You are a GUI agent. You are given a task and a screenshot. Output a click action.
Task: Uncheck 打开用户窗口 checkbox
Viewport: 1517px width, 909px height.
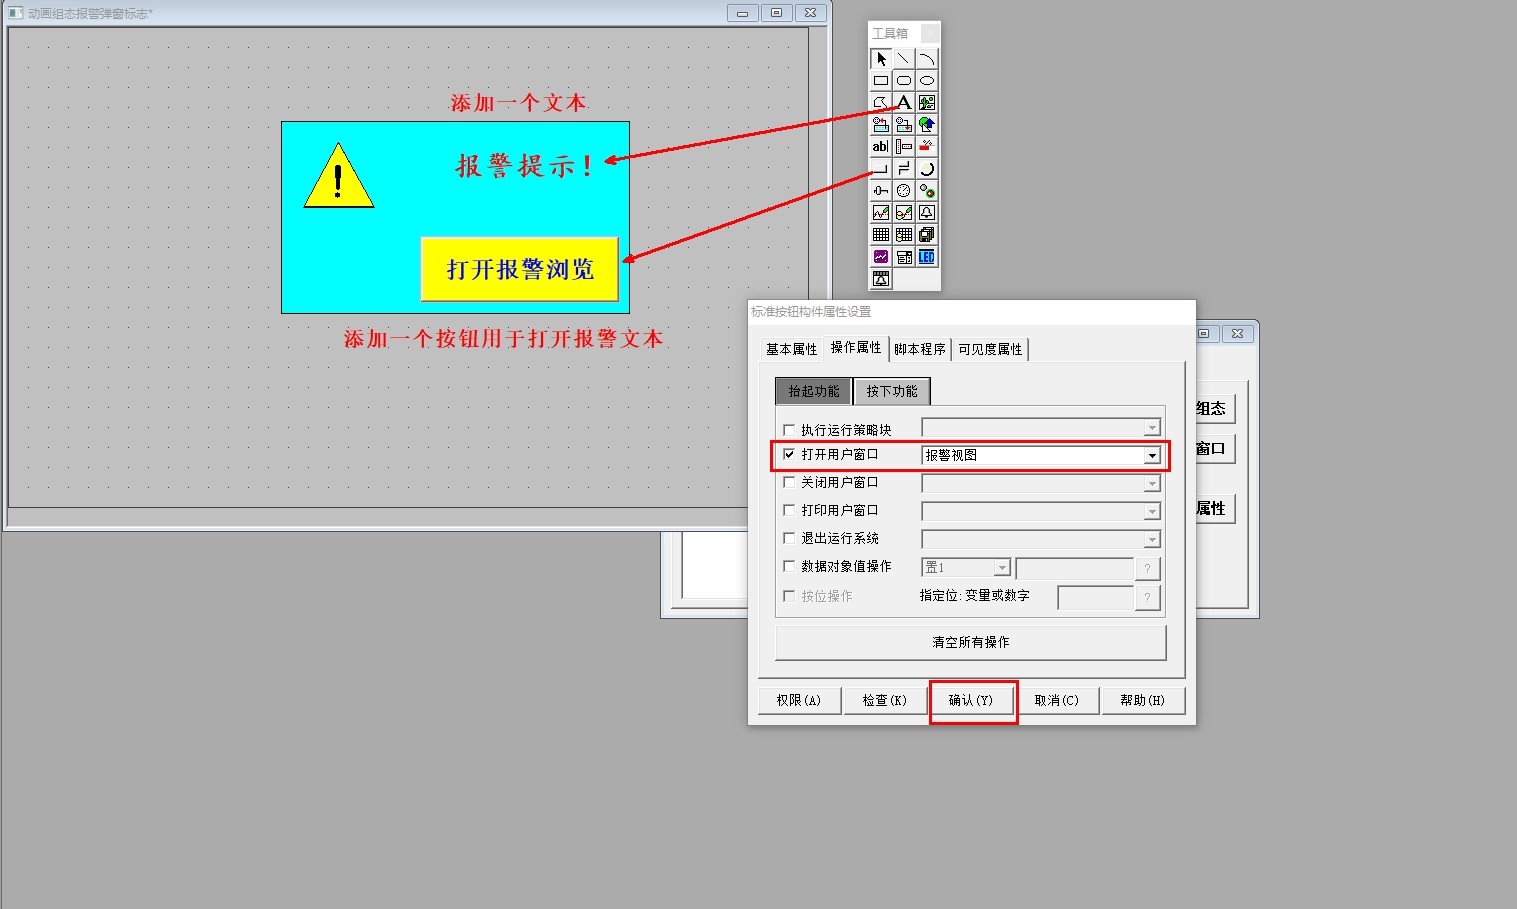point(789,454)
